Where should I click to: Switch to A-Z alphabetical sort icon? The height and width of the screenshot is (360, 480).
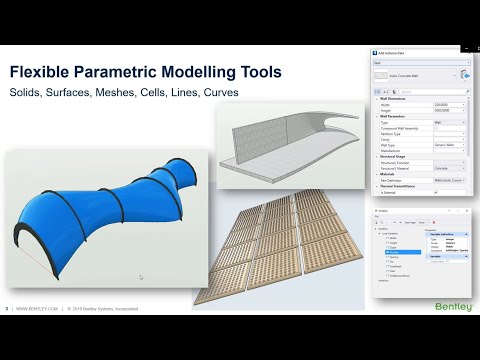pos(386,91)
